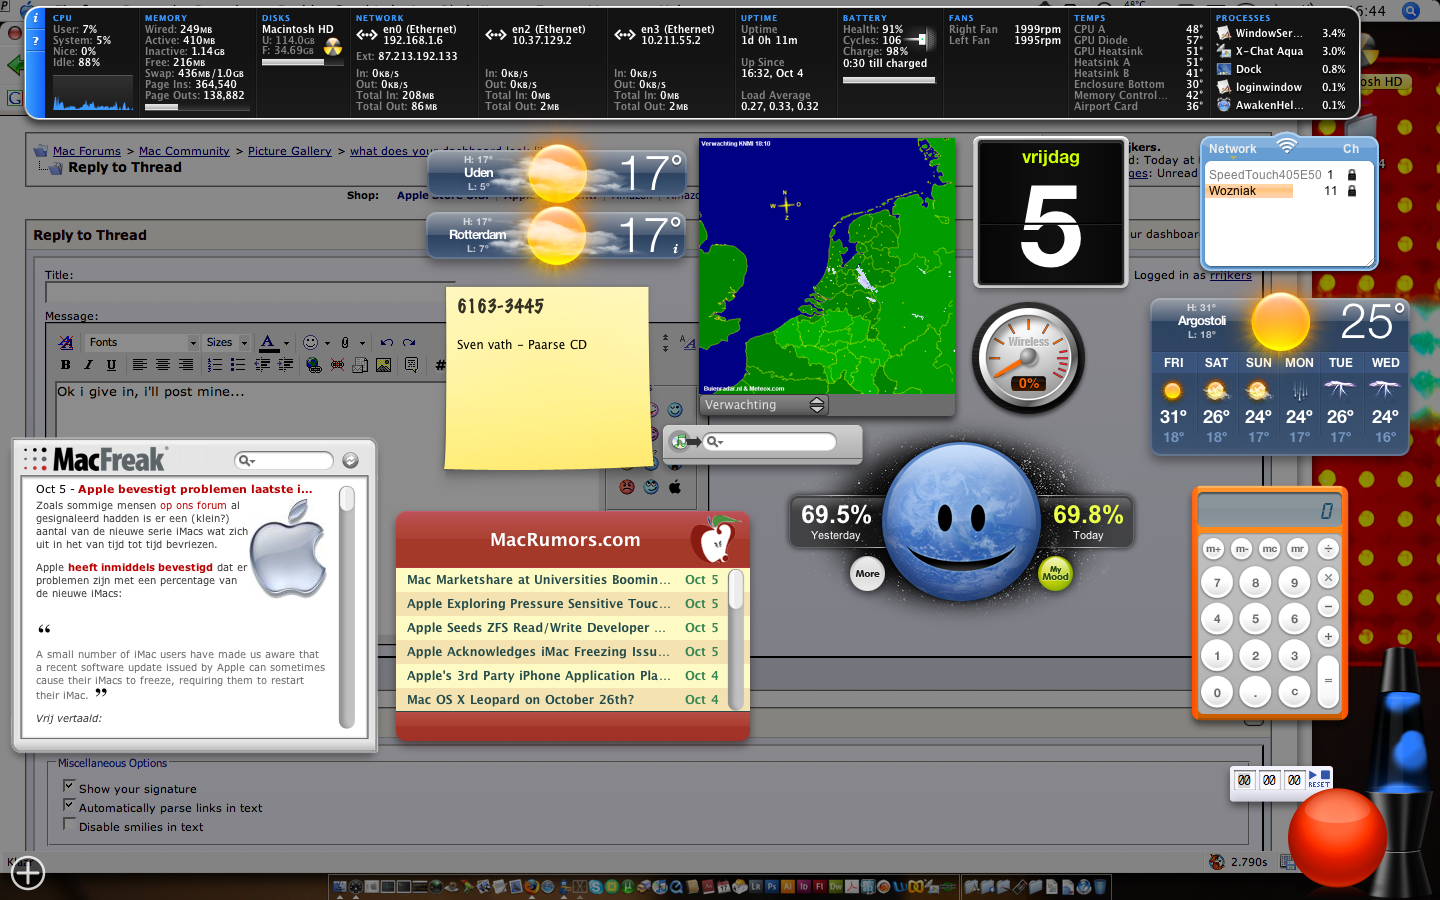Click the info button on Rotterdam weather
1440x900 pixels.
(675, 248)
